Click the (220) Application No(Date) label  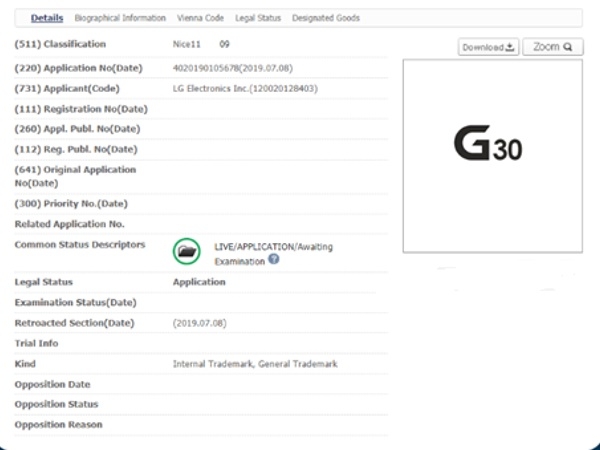pyautogui.click(x=78, y=68)
